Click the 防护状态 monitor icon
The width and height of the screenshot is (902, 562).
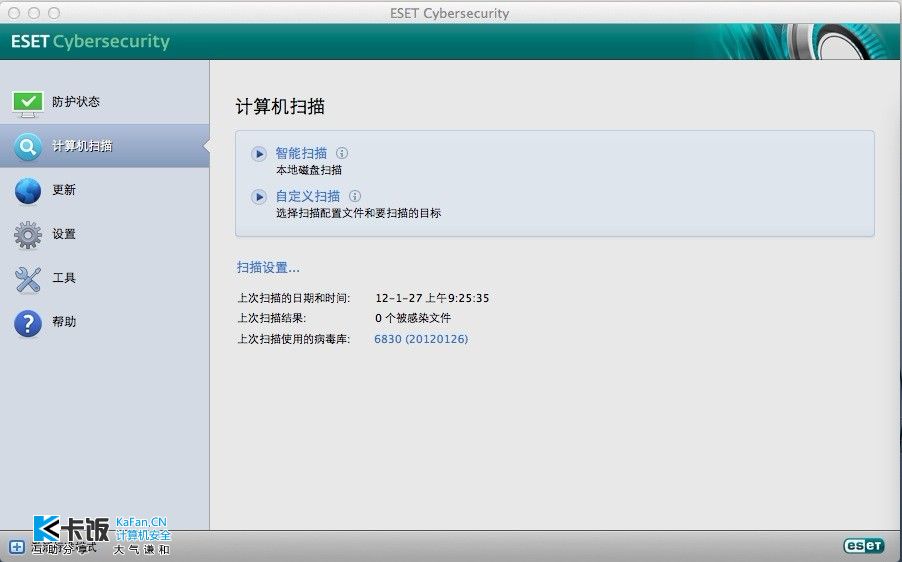coord(27,104)
